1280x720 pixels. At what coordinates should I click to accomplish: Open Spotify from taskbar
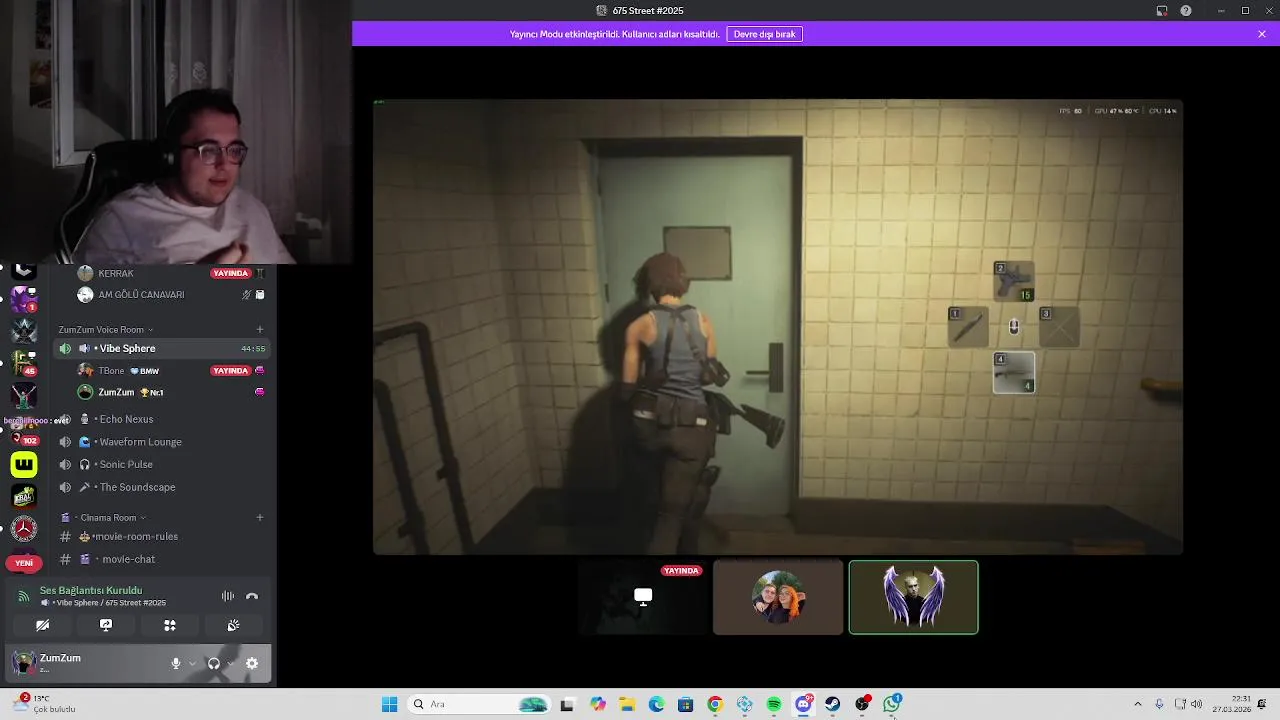pyautogui.click(x=774, y=704)
